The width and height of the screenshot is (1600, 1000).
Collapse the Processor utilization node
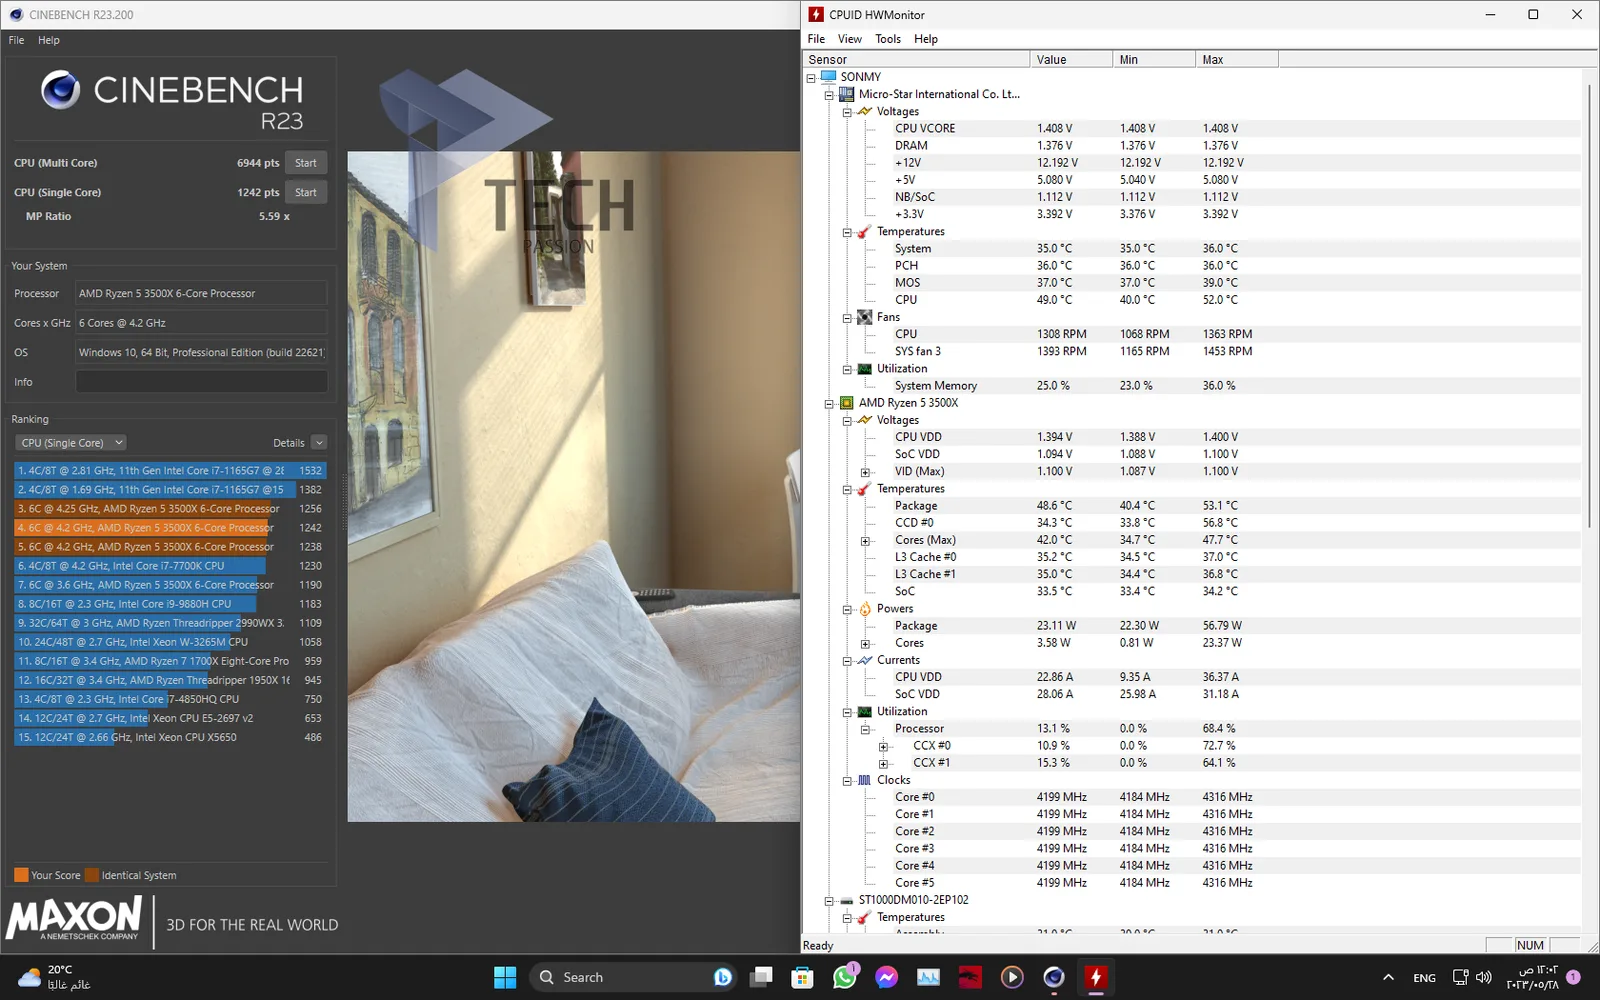(x=865, y=730)
